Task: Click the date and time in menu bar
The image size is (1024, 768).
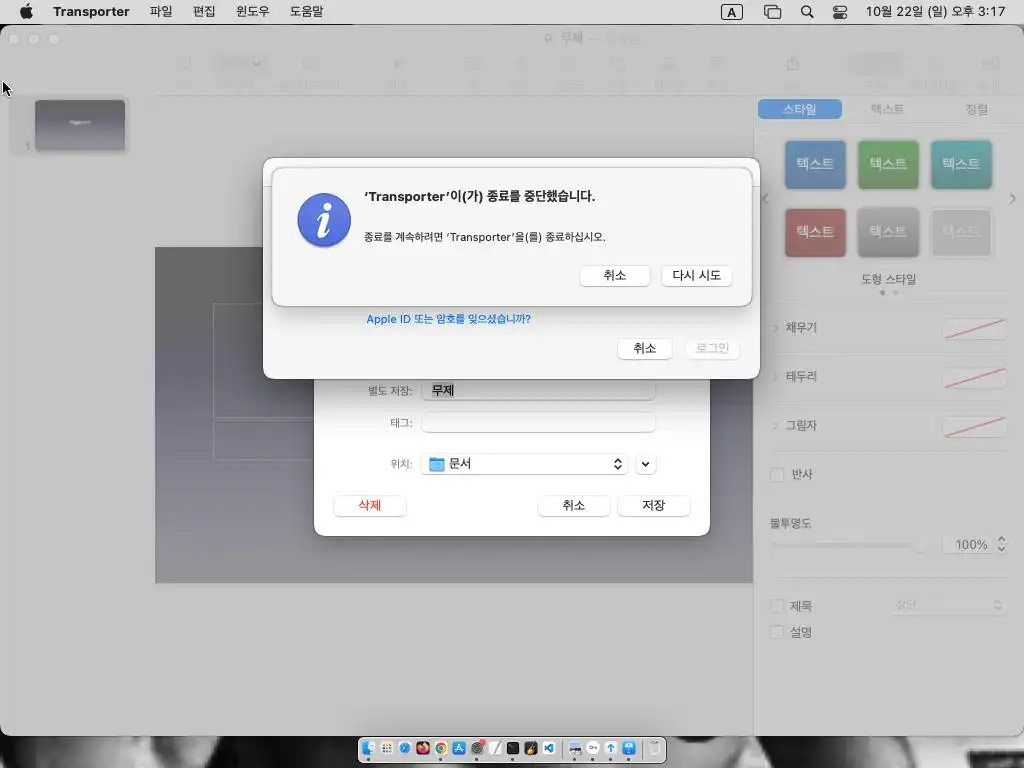Action: 935,12
